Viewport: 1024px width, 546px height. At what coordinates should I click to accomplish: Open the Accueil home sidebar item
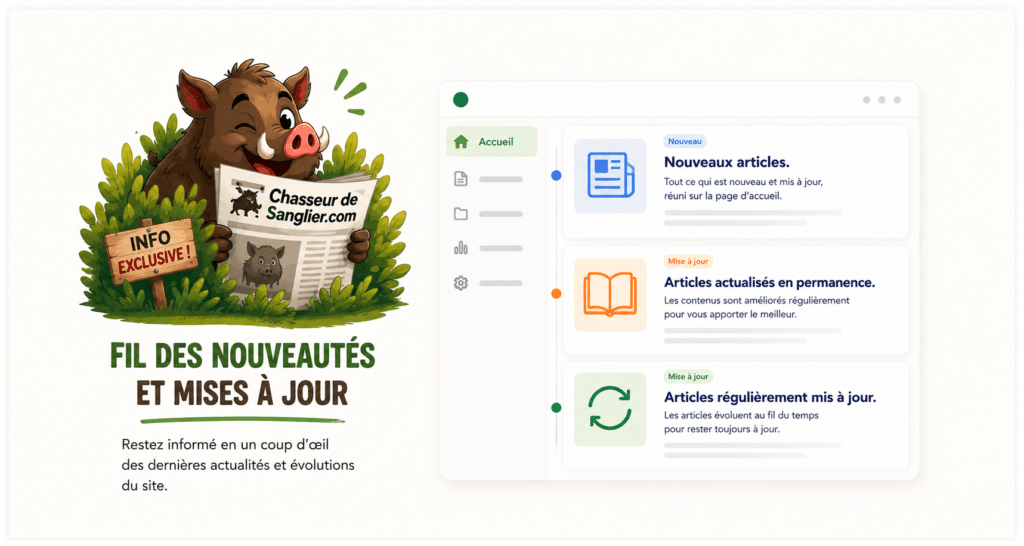[491, 142]
